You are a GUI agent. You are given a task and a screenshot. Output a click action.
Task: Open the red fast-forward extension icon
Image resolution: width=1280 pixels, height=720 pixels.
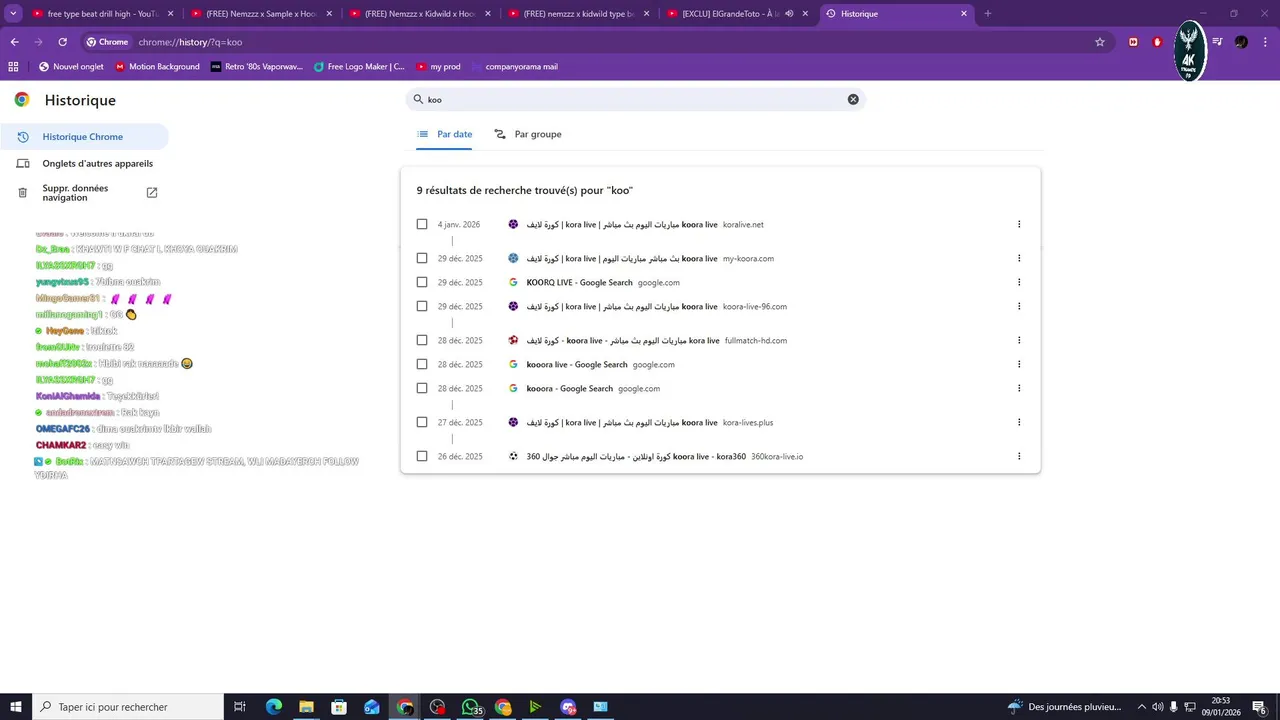tap(1133, 42)
